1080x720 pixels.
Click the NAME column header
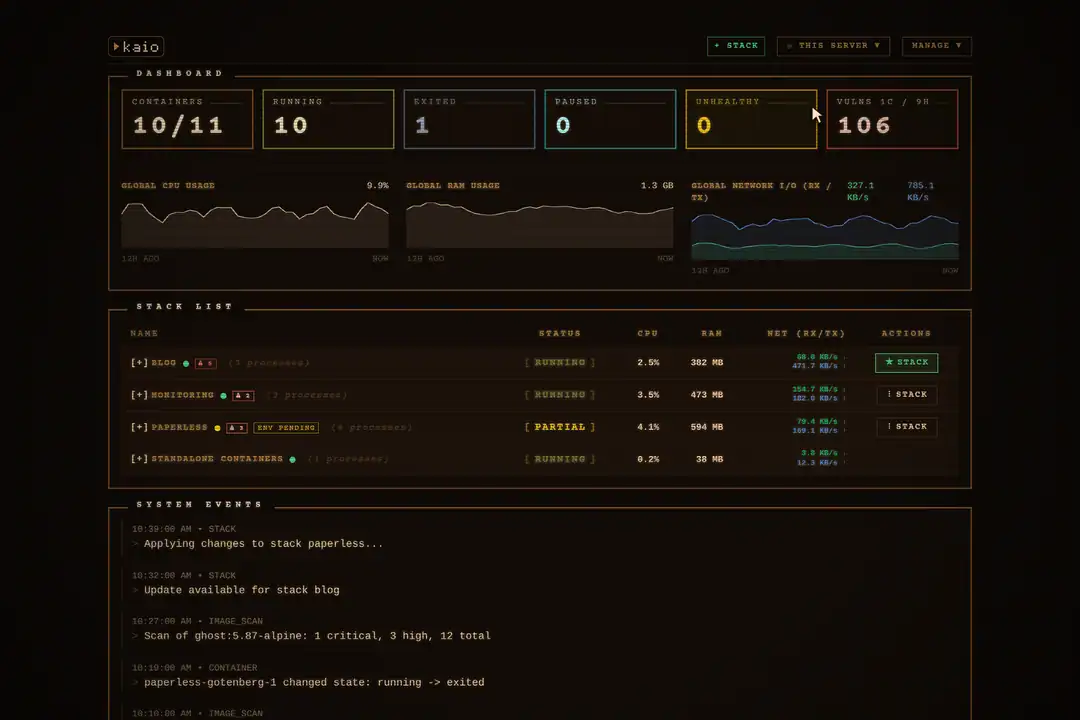point(144,333)
